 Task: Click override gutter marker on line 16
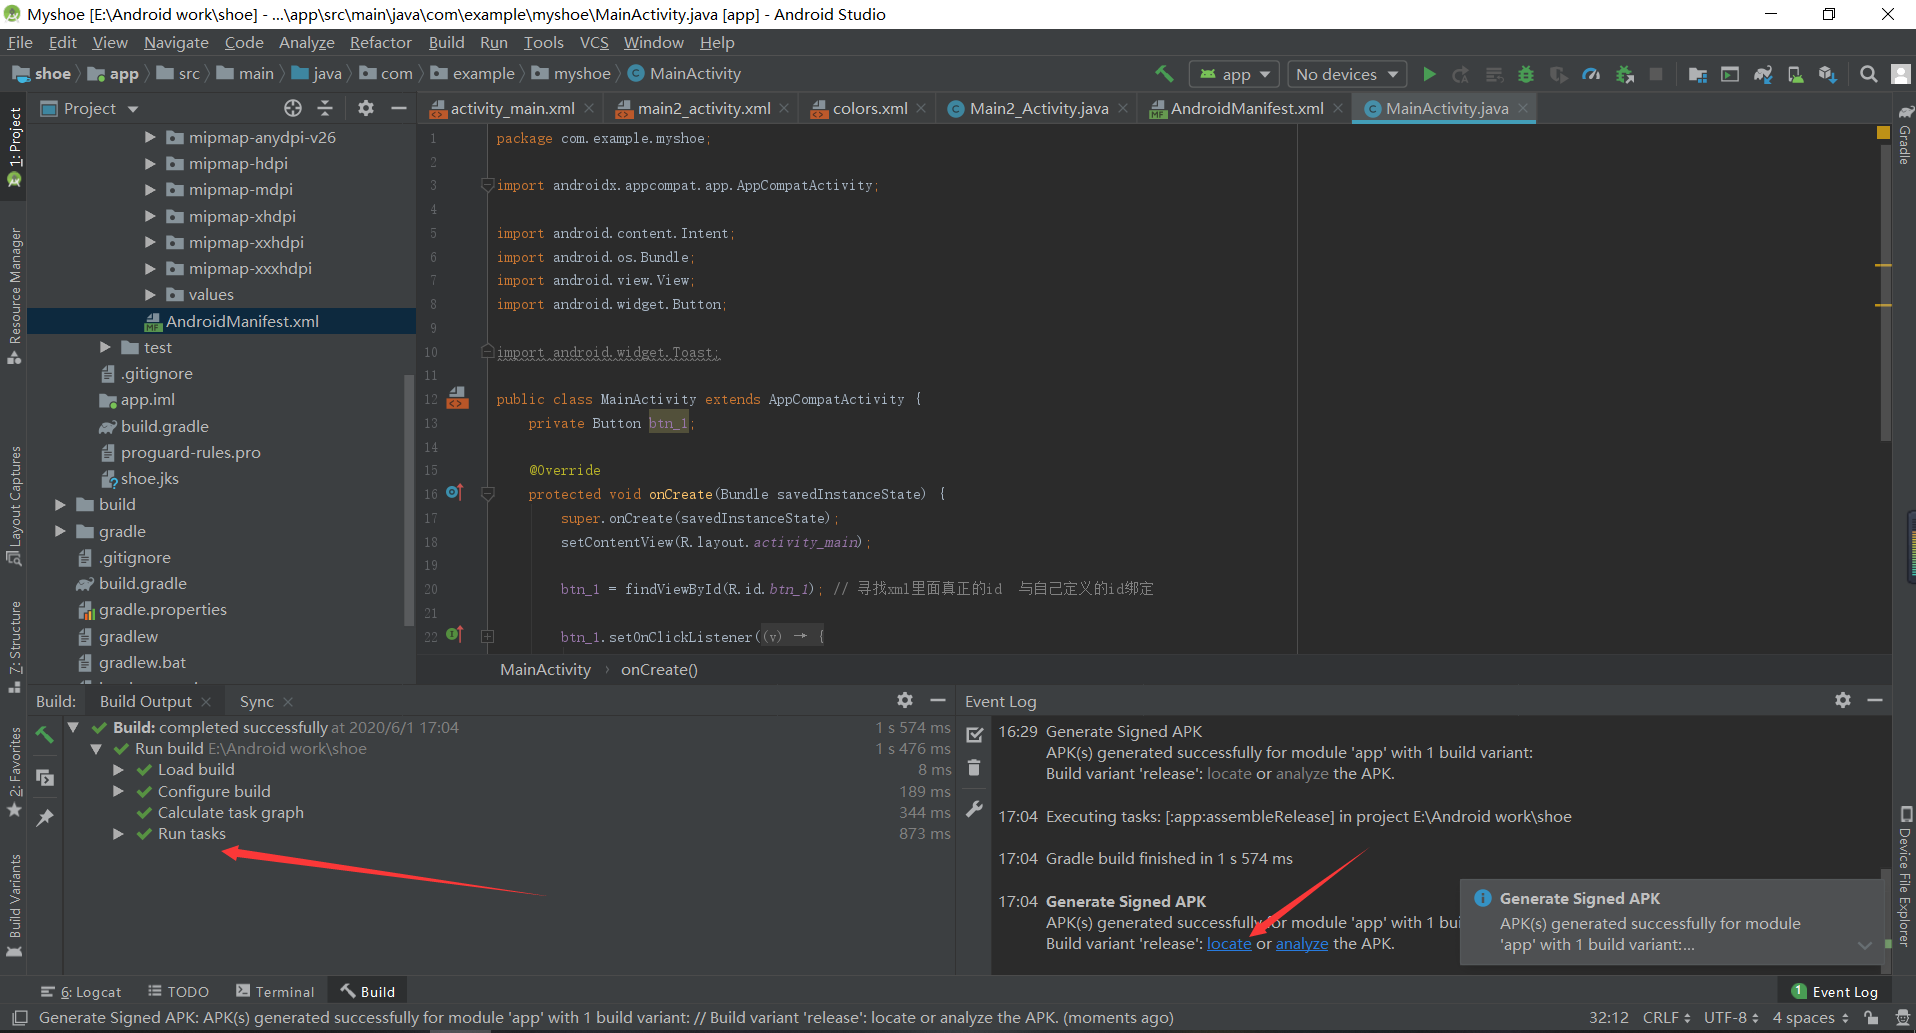[x=454, y=492]
